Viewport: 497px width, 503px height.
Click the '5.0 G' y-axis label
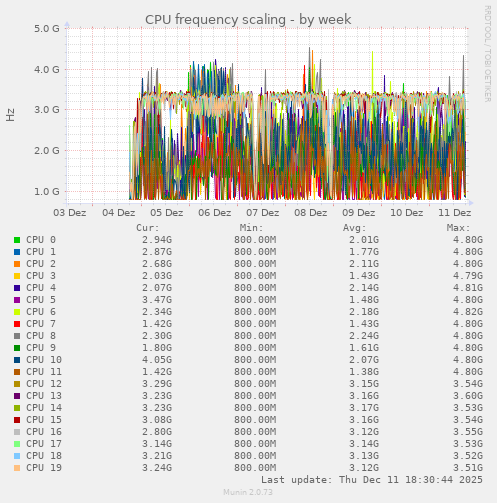coord(47,29)
